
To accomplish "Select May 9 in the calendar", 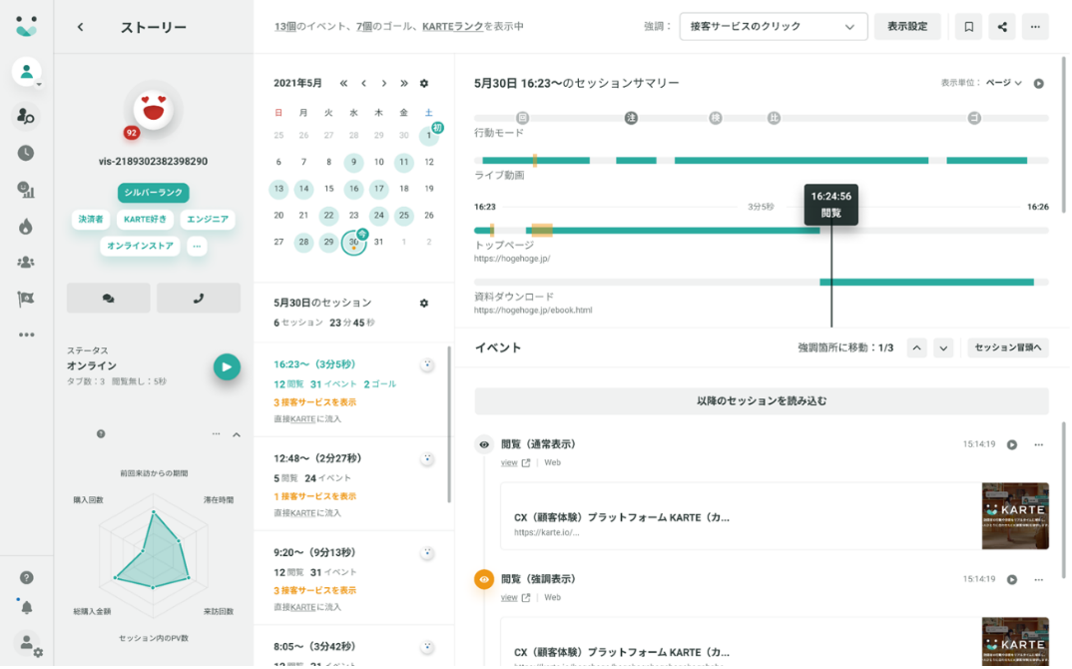I will point(353,162).
